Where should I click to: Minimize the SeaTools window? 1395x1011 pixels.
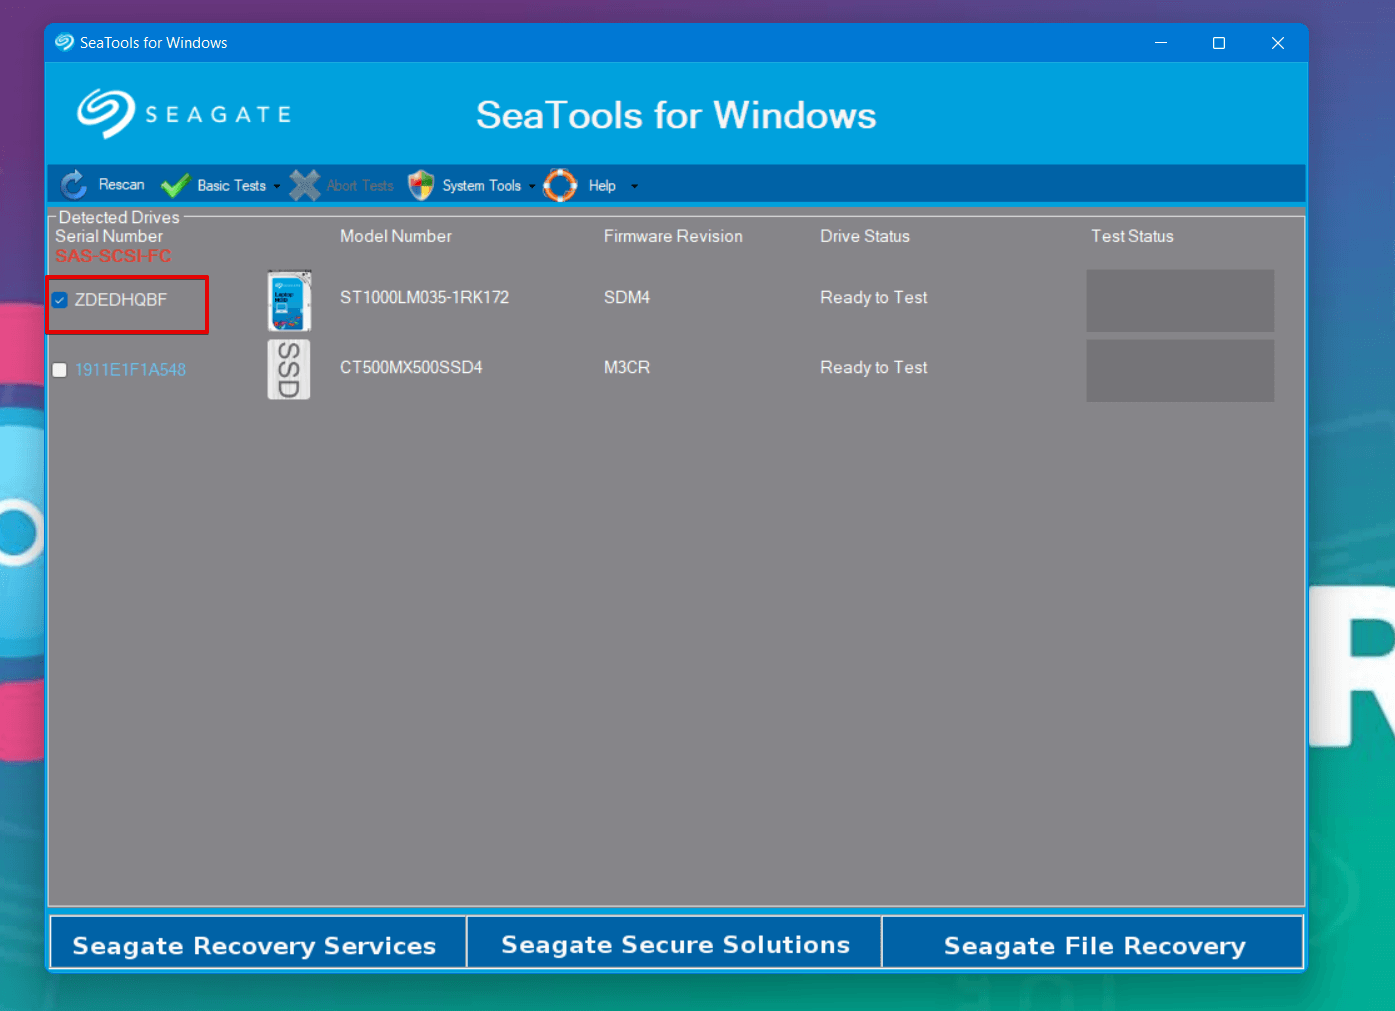pyautogui.click(x=1161, y=43)
